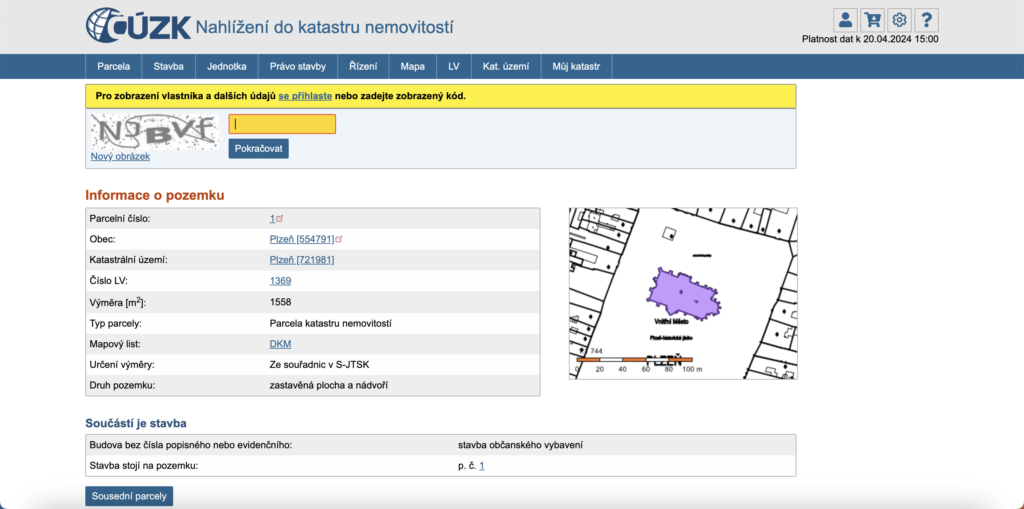This screenshot has width=1024, height=509.
Task: Follow the 'se přihlaste' login link
Action: point(305,96)
